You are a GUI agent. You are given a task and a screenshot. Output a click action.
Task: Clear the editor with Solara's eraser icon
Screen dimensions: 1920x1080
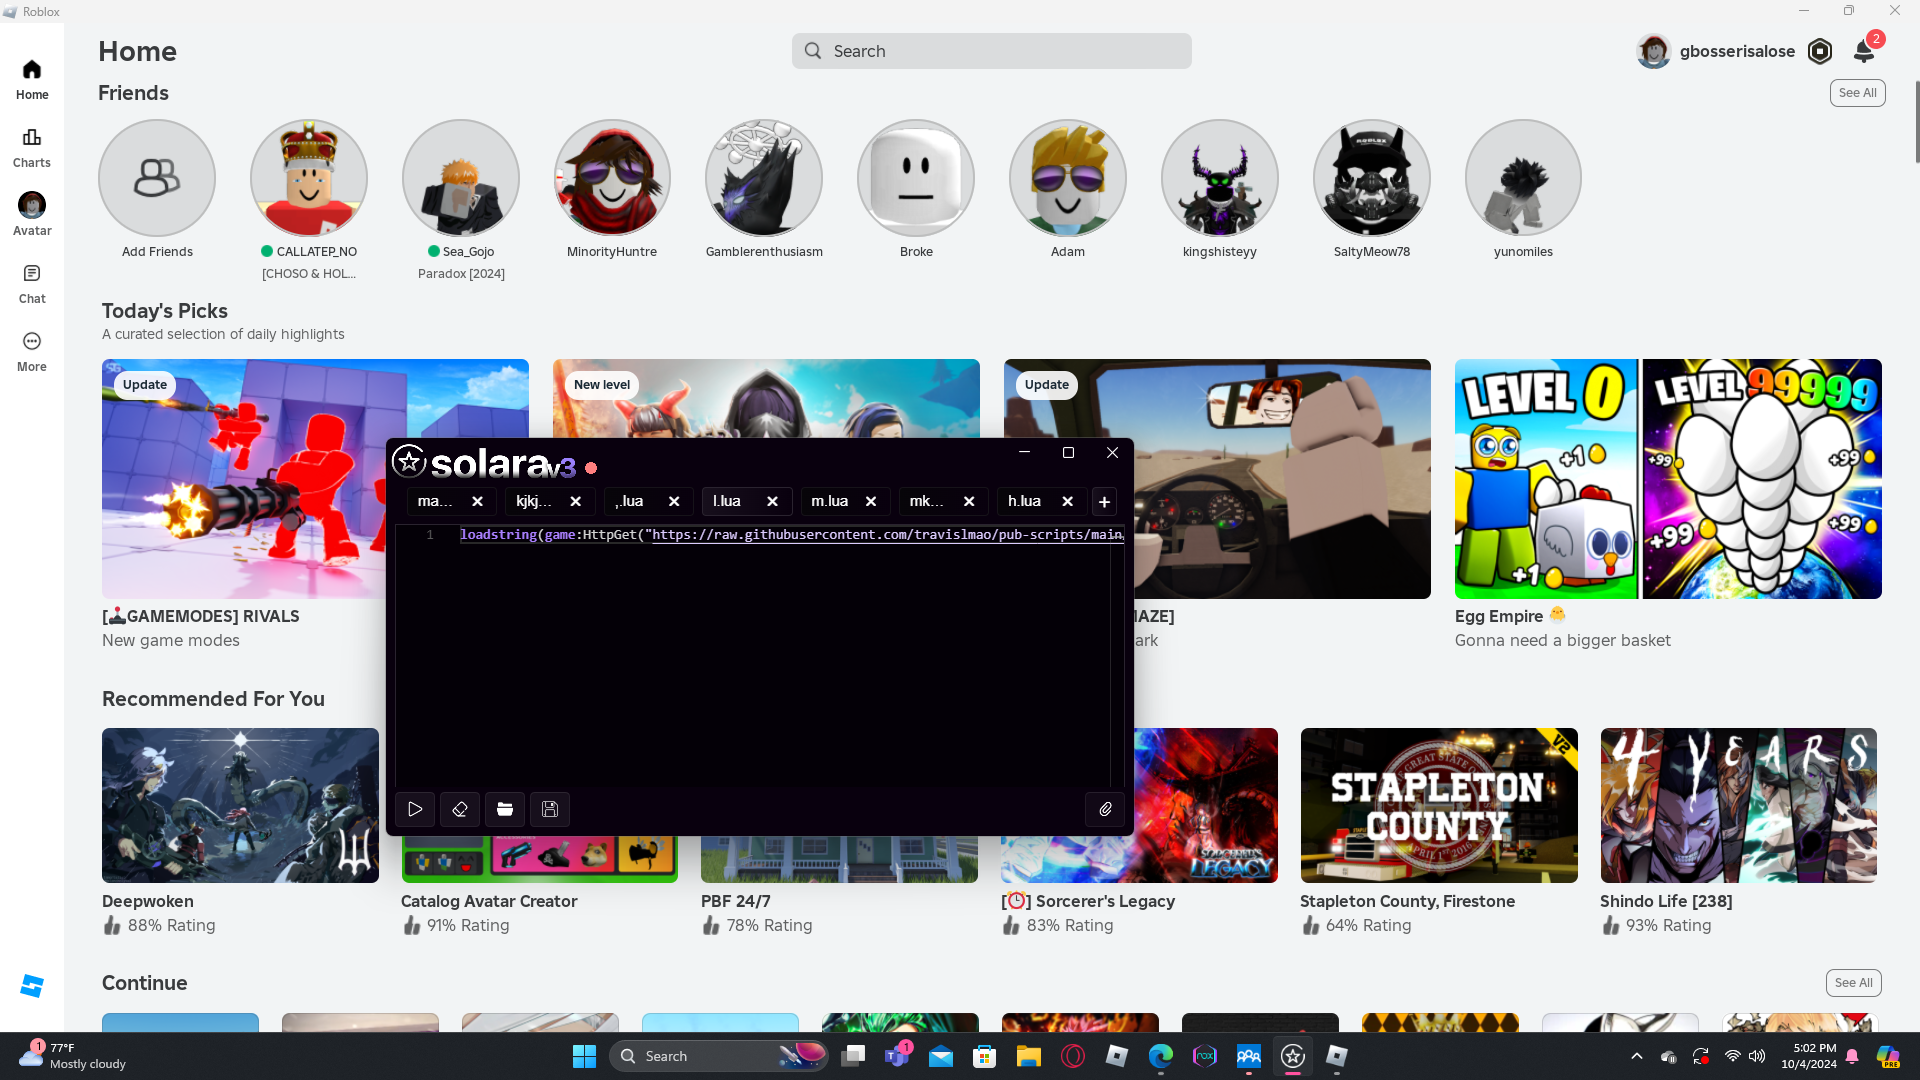coord(460,809)
